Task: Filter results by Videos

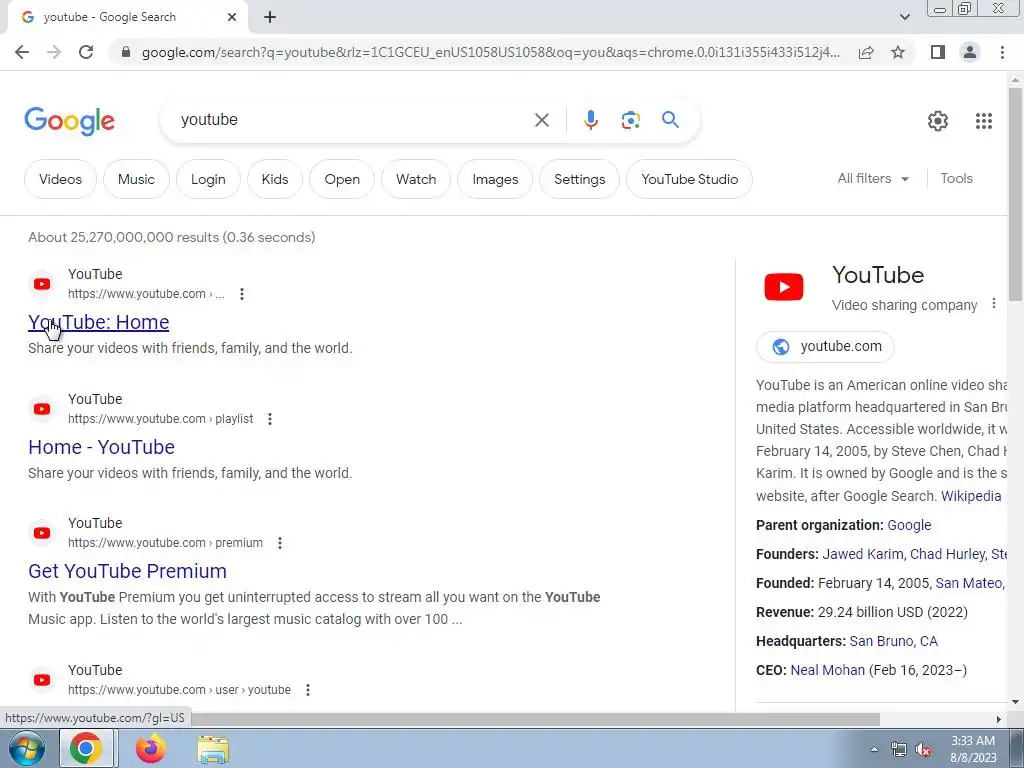Action: (60, 179)
